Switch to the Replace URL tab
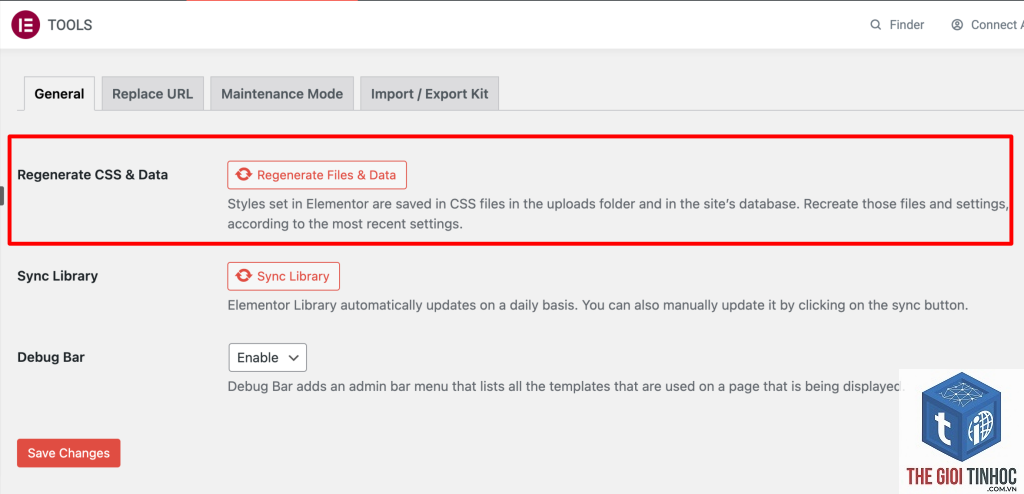 (x=153, y=93)
